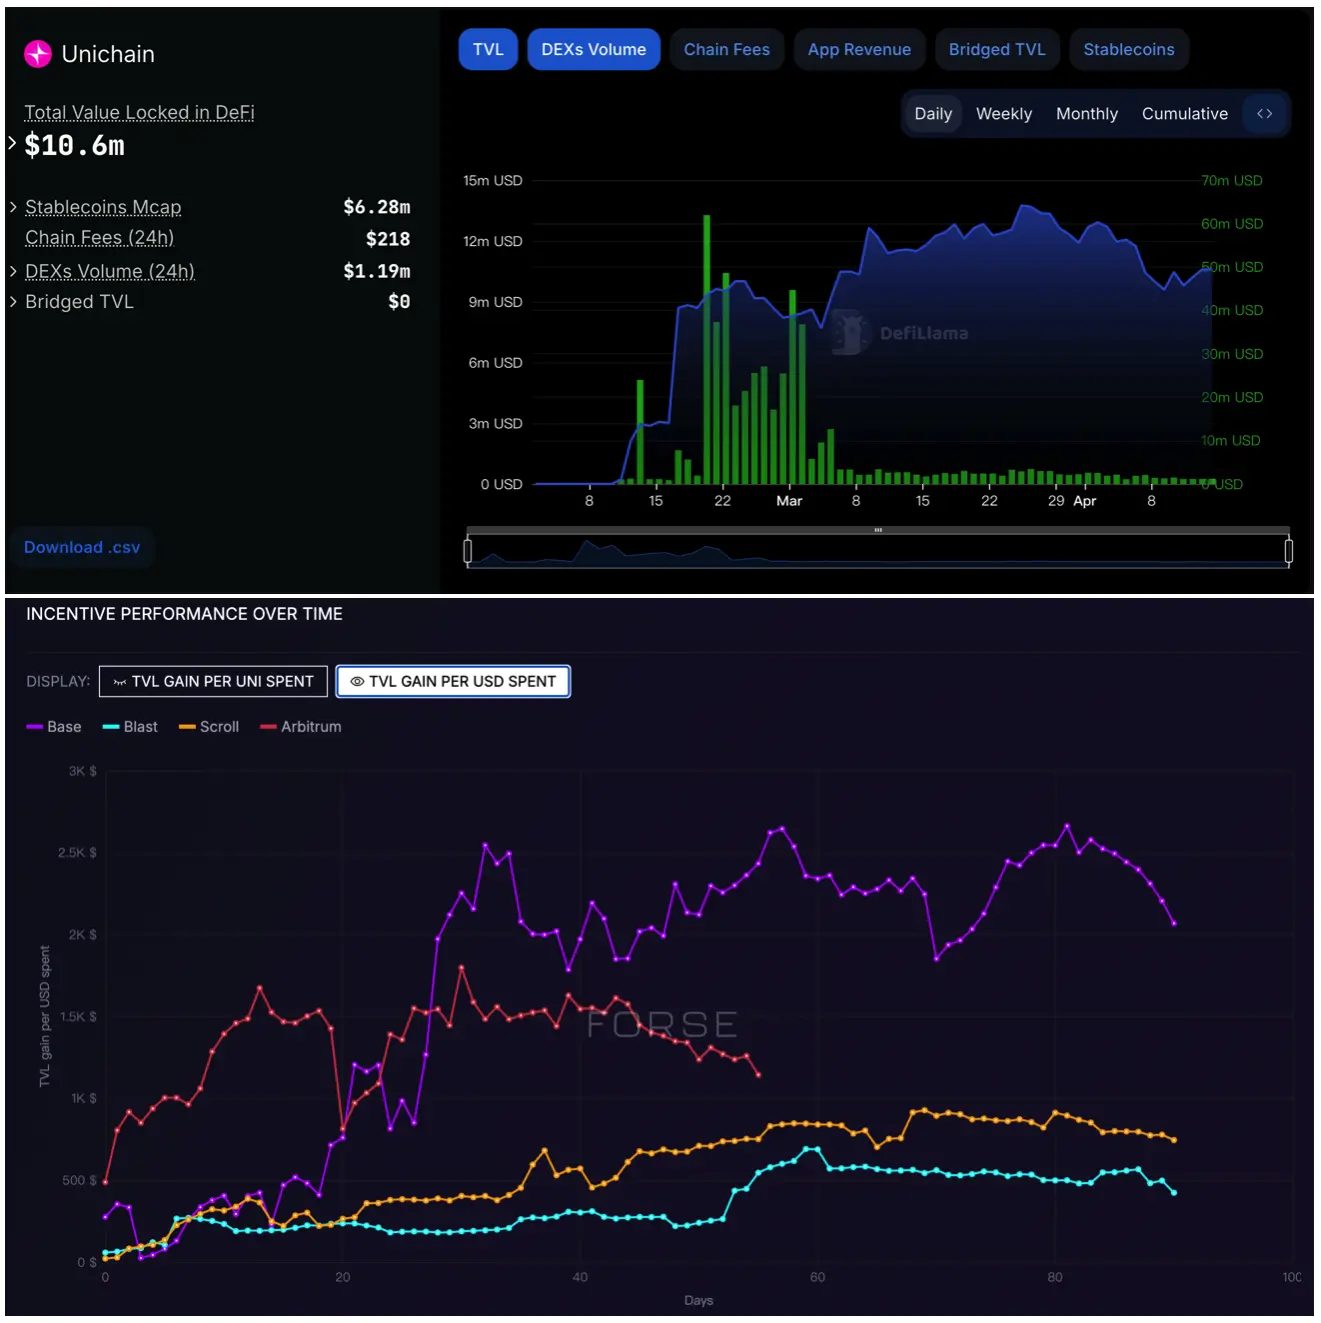Toggle the App Revenue chart series
1321x1323 pixels.
coord(859,50)
